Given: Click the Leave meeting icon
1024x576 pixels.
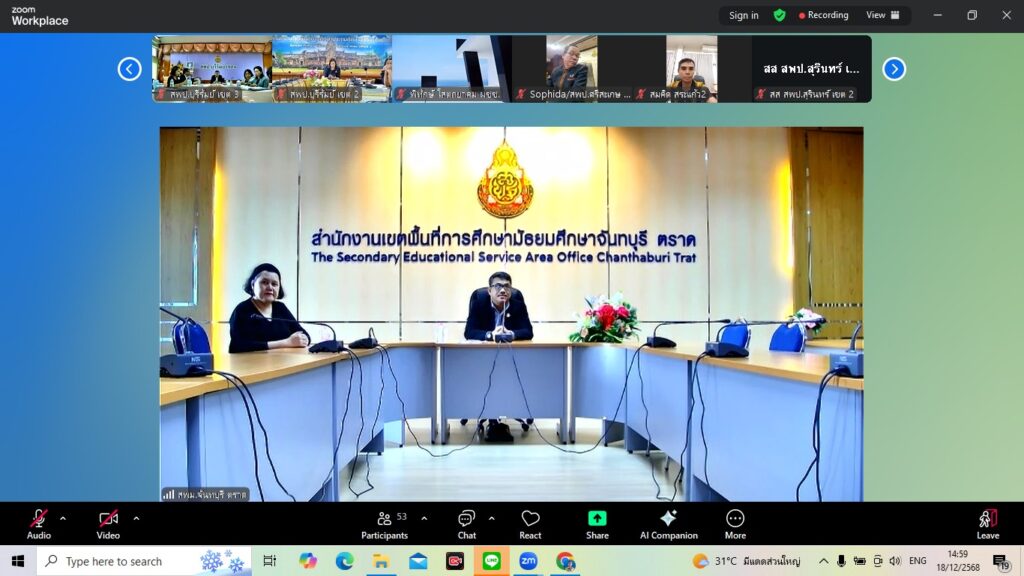Looking at the screenshot, I should [987, 519].
